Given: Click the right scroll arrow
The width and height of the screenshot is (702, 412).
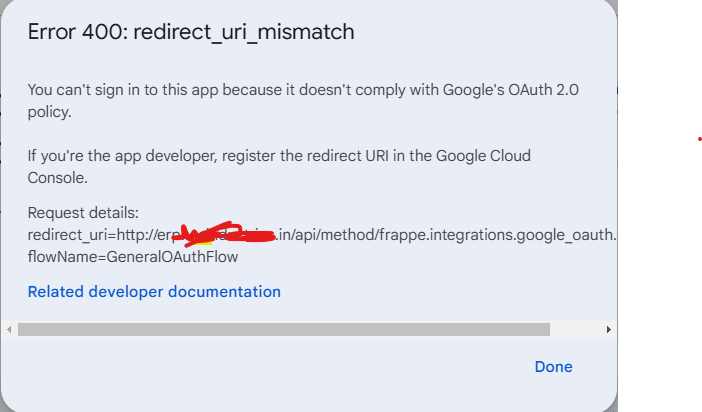Looking at the screenshot, I should 608,330.
